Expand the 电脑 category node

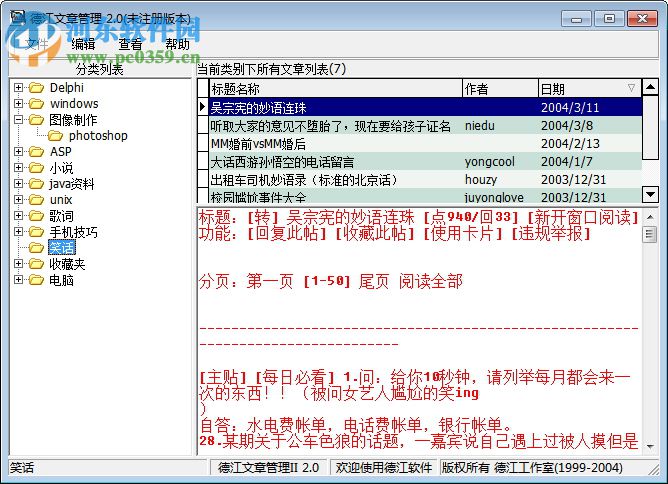tap(18, 279)
